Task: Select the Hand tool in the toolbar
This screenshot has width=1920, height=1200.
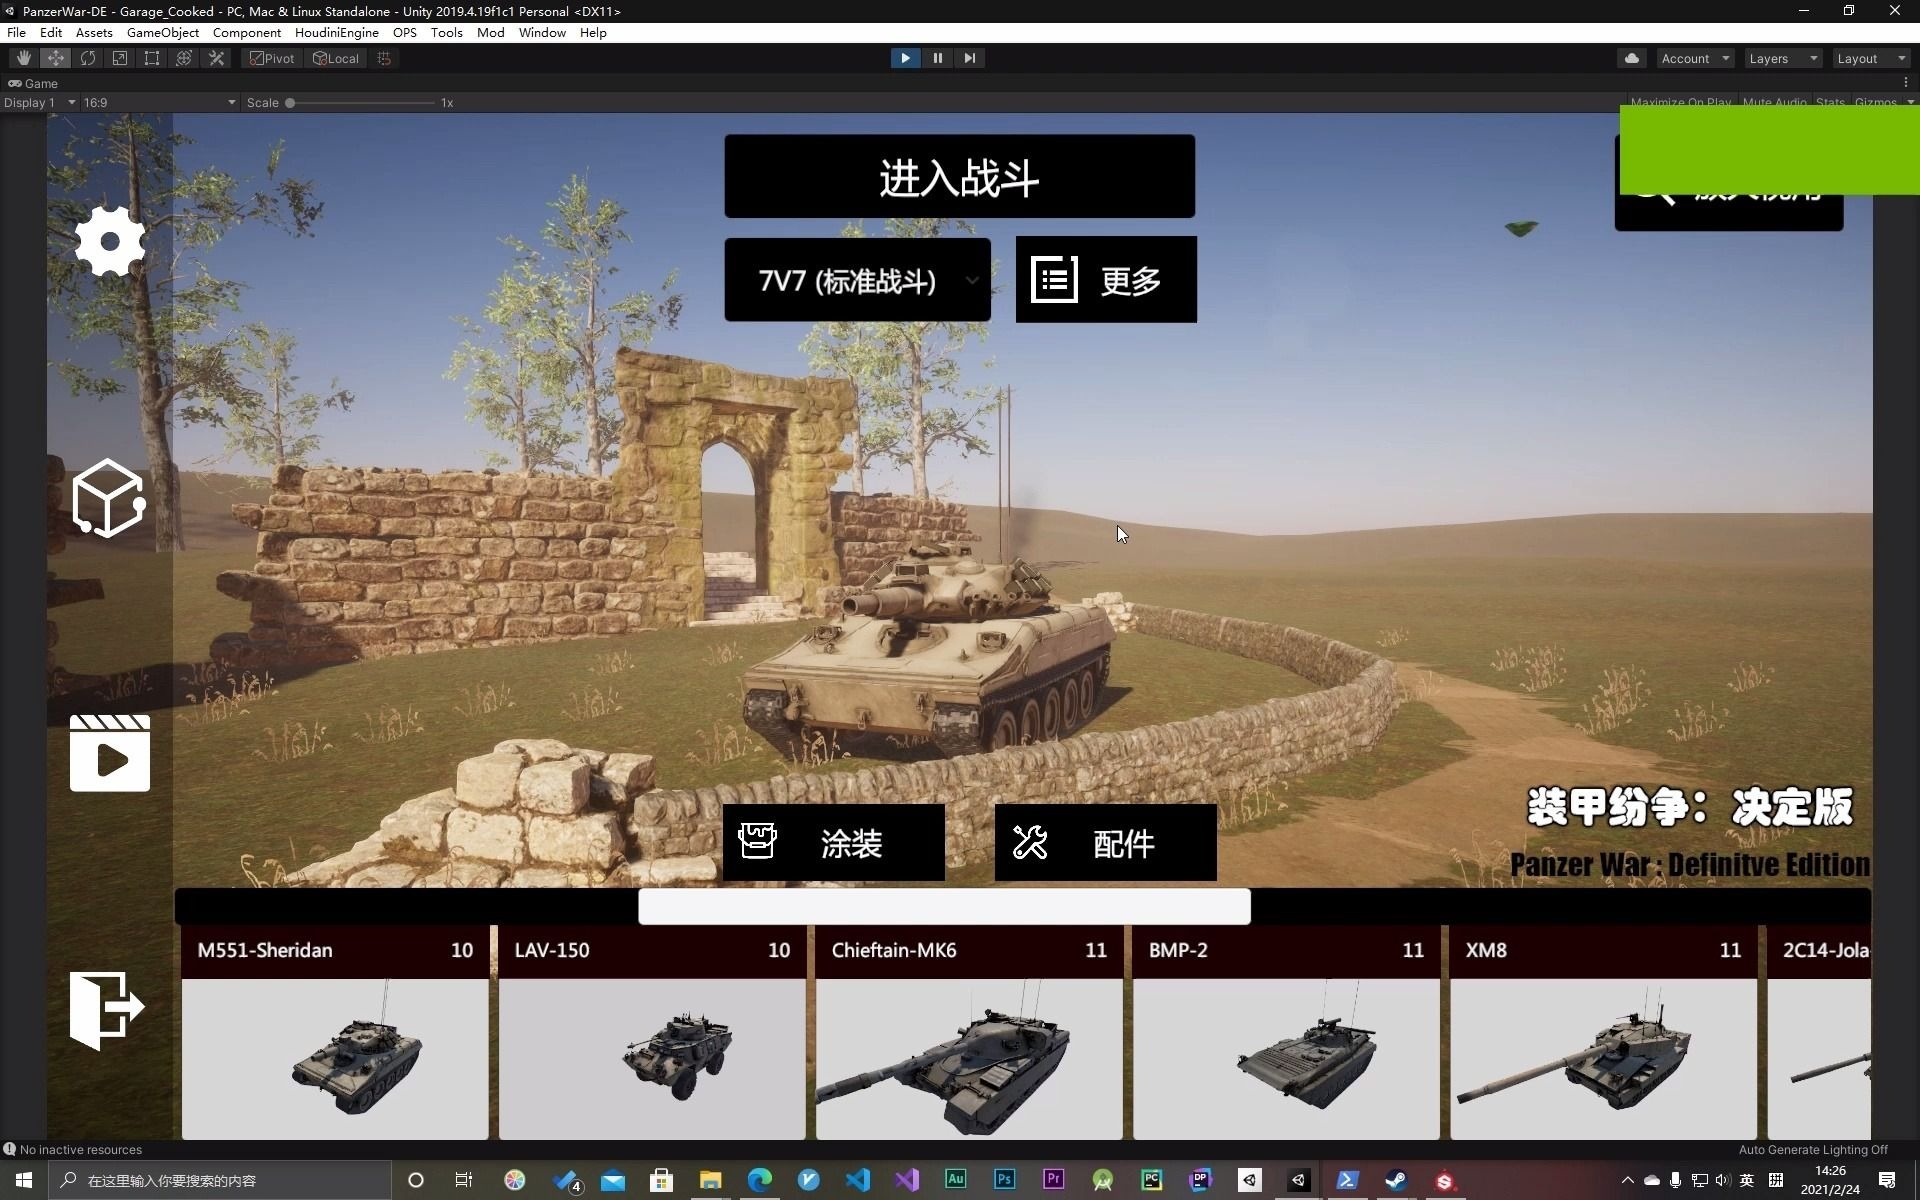Action: (24, 58)
